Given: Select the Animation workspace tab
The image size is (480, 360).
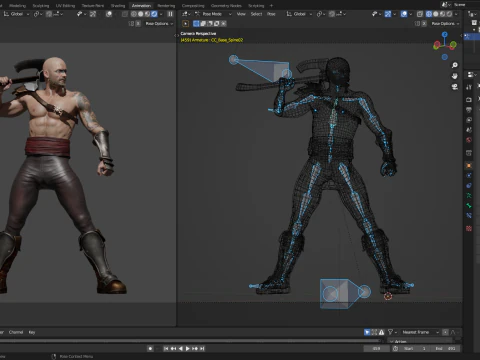Looking at the screenshot, I should pyautogui.click(x=141, y=6).
